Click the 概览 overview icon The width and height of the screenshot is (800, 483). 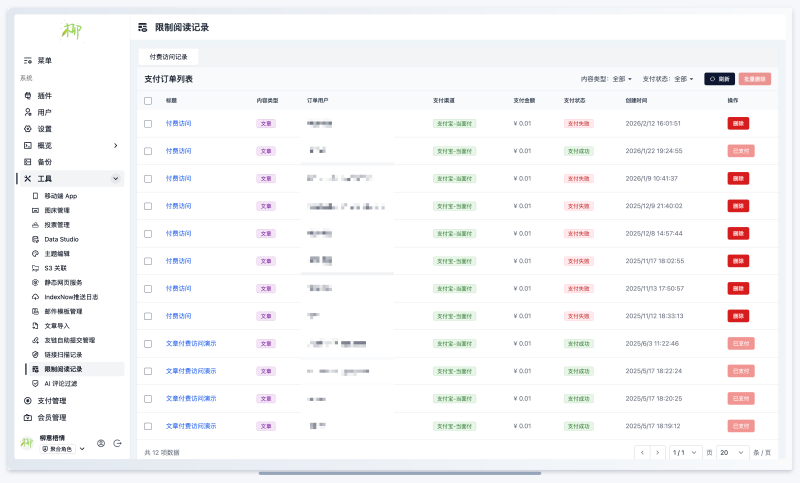click(x=28, y=145)
